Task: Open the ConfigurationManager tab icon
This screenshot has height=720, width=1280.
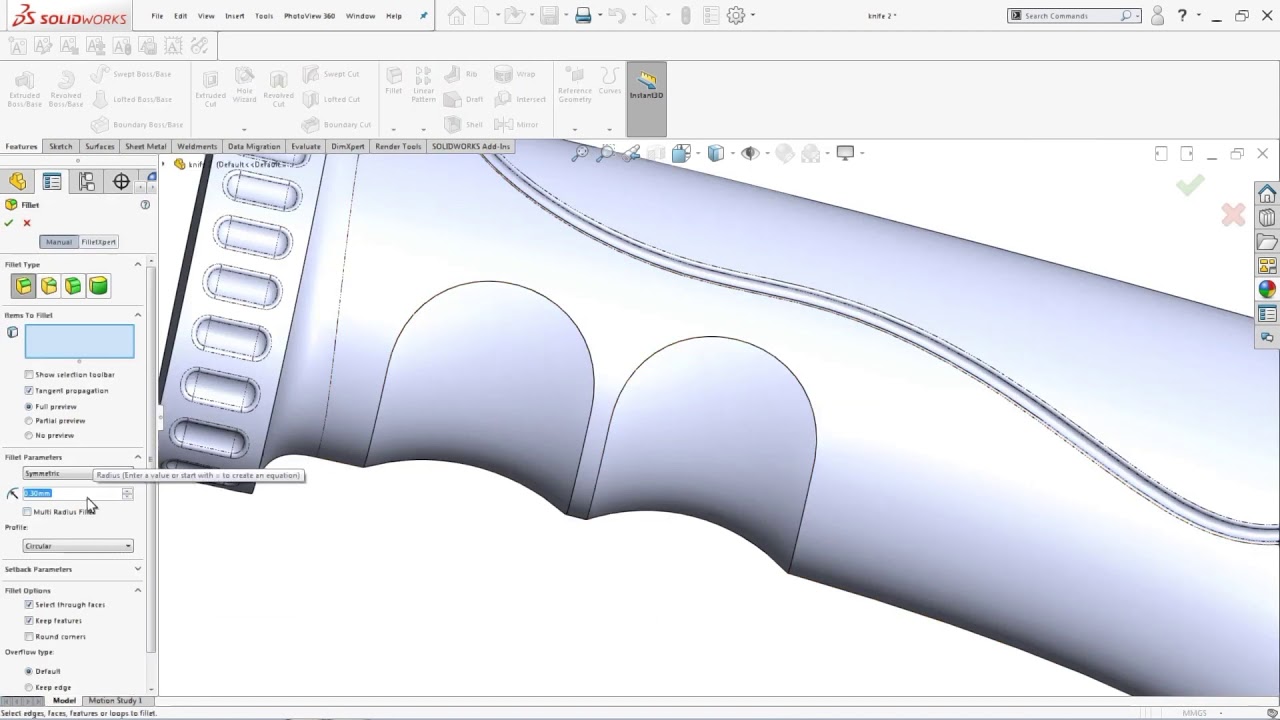Action: pos(87,181)
